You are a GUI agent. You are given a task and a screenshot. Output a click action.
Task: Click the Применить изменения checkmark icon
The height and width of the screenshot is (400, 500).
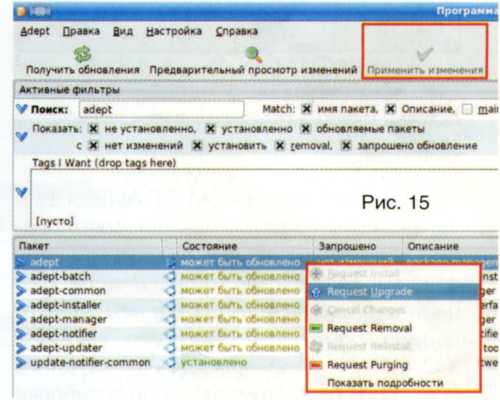point(424,54)
